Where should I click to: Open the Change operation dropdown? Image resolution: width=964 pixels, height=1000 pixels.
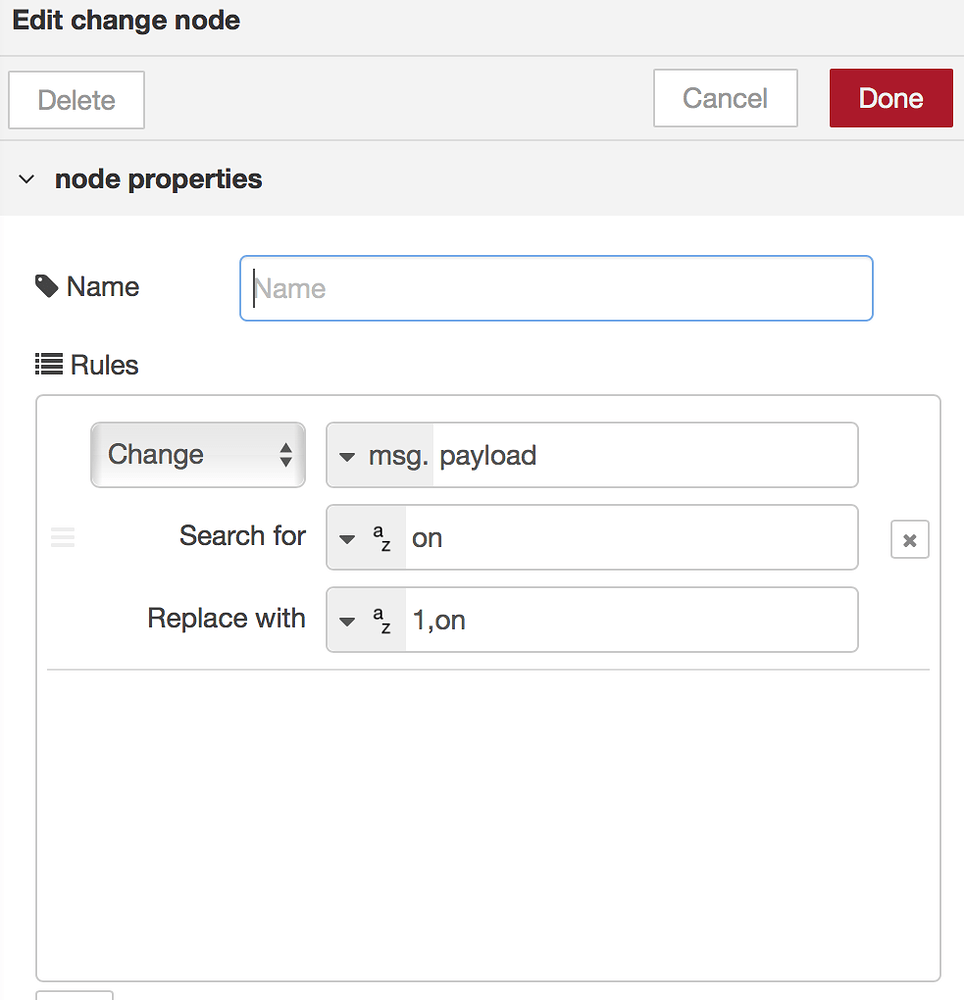(197, 454)
